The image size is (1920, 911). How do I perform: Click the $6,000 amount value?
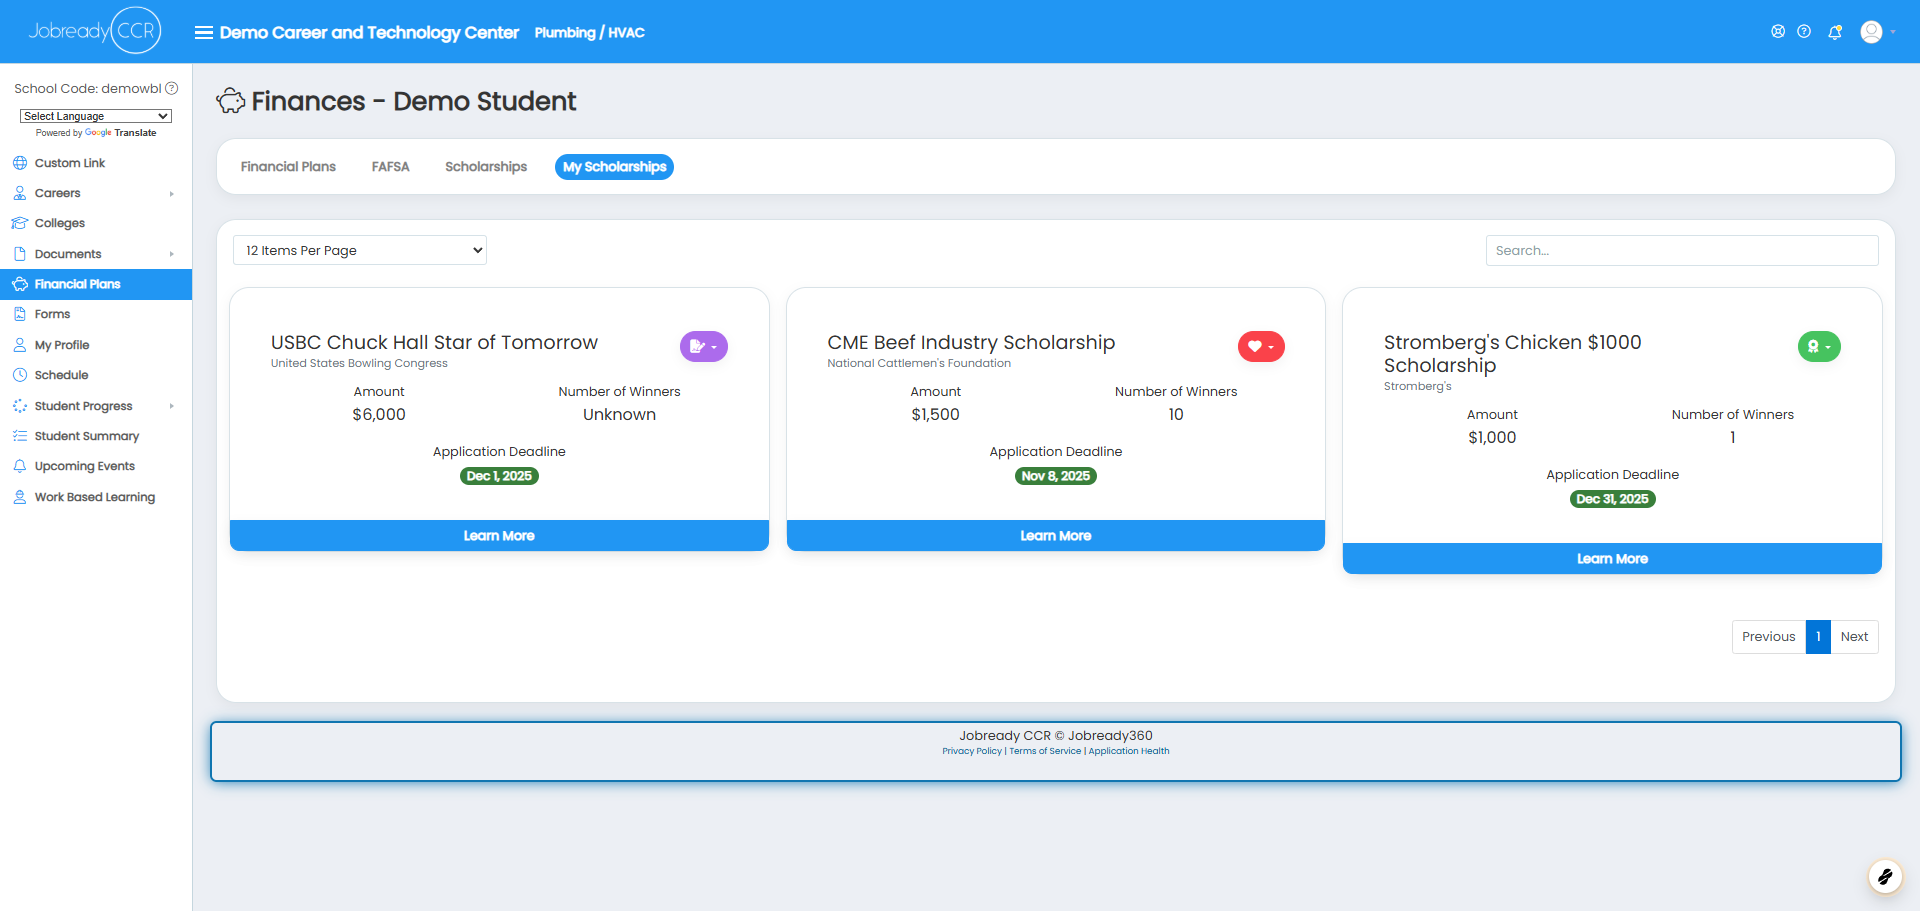pos(379,415)
